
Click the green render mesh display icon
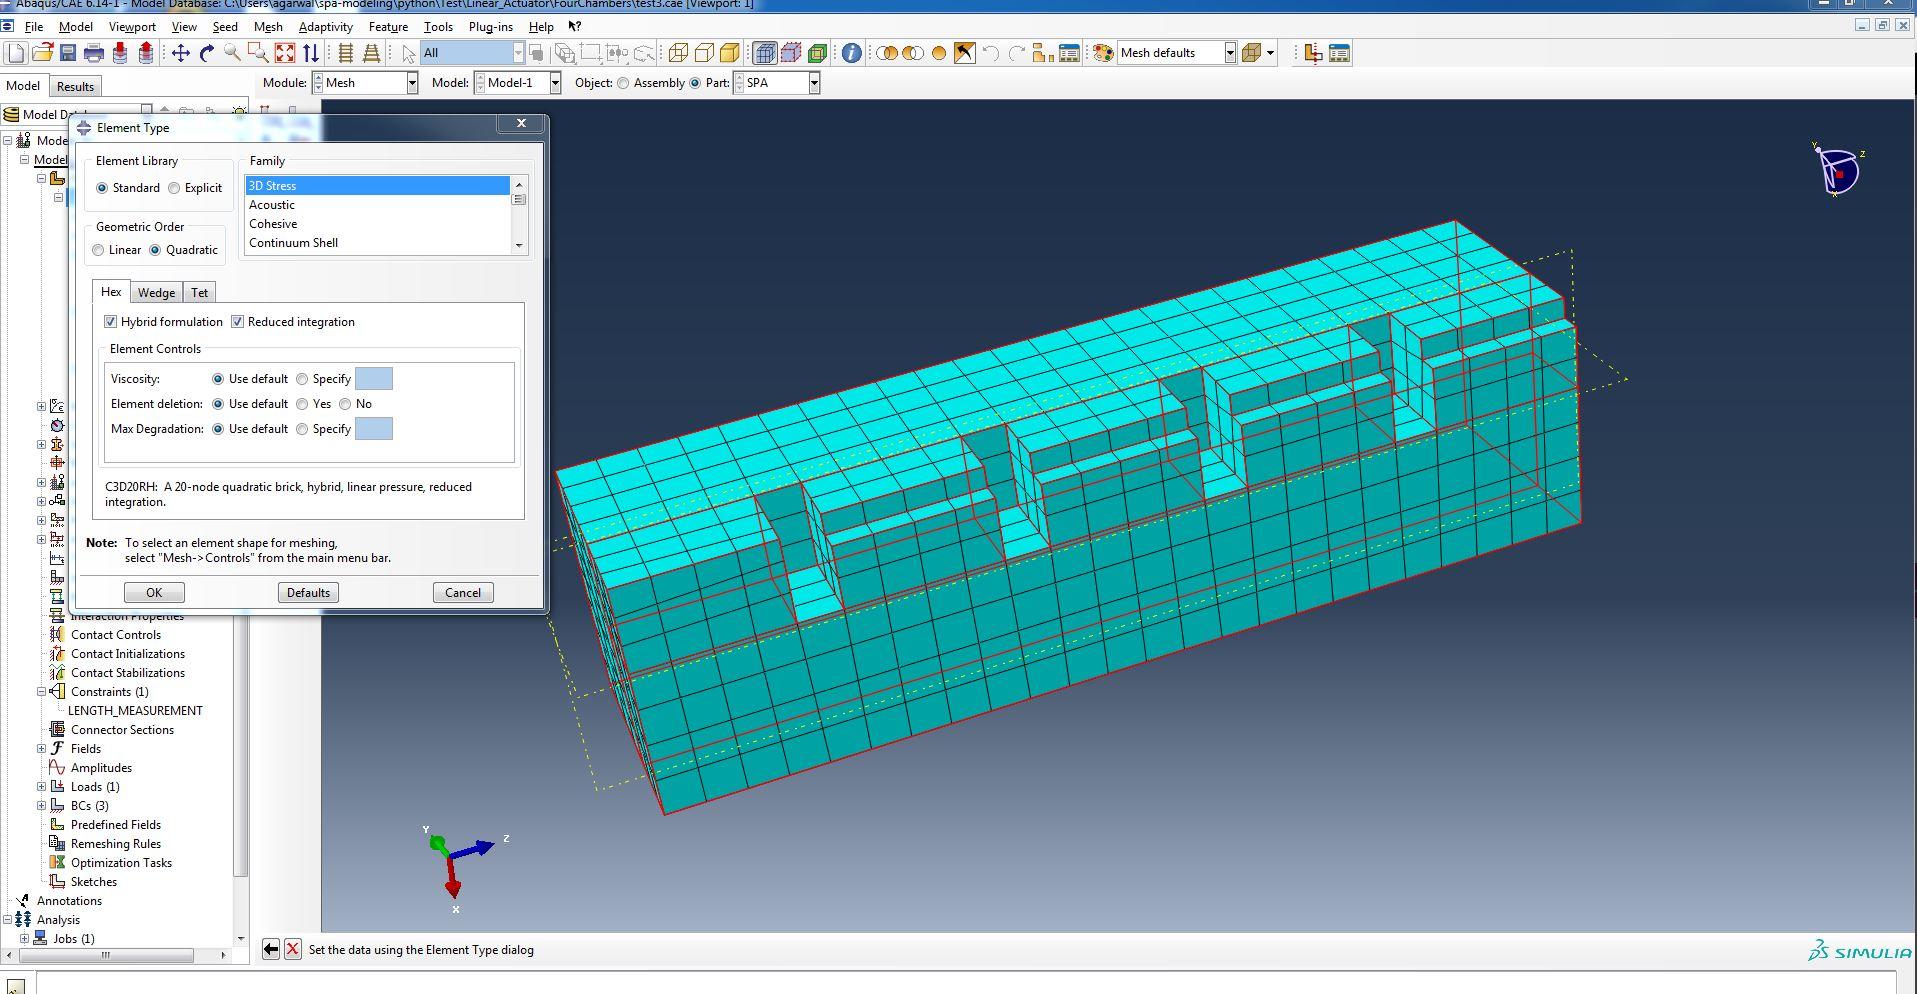click(817, 53)
